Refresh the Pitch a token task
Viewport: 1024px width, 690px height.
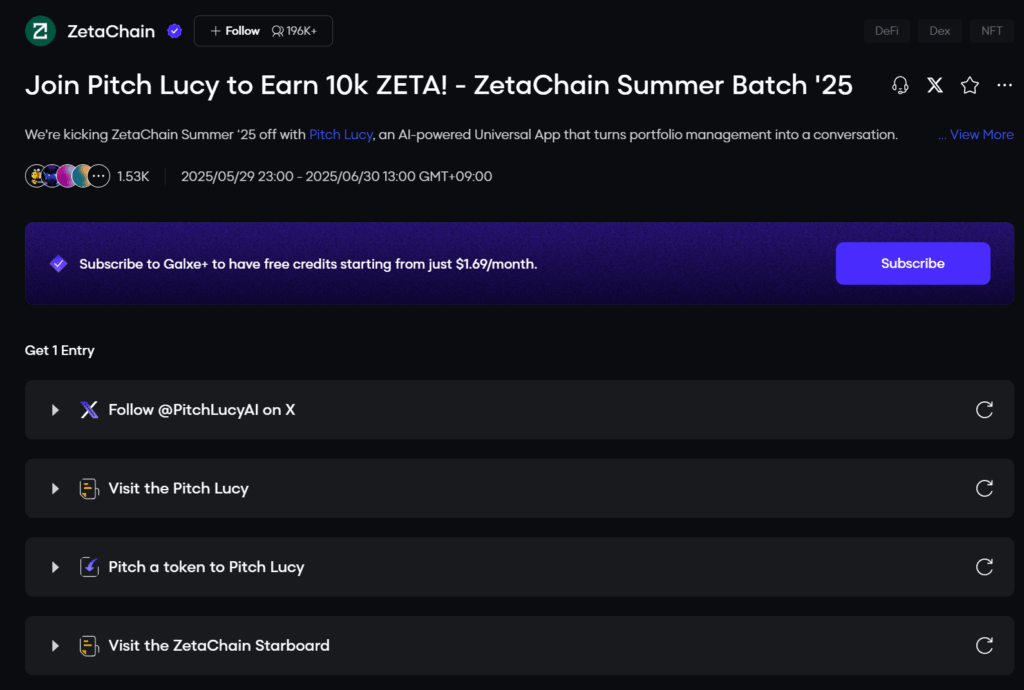pyautogui.click(x=984, y=567)
